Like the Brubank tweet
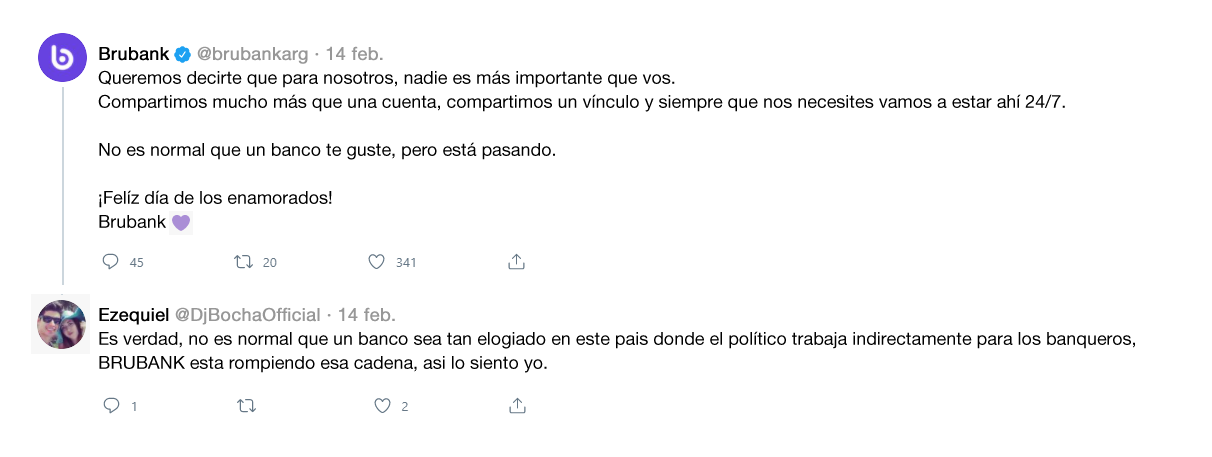The height and width of the screenshot is (457, 1212). (x=377, y=262)
